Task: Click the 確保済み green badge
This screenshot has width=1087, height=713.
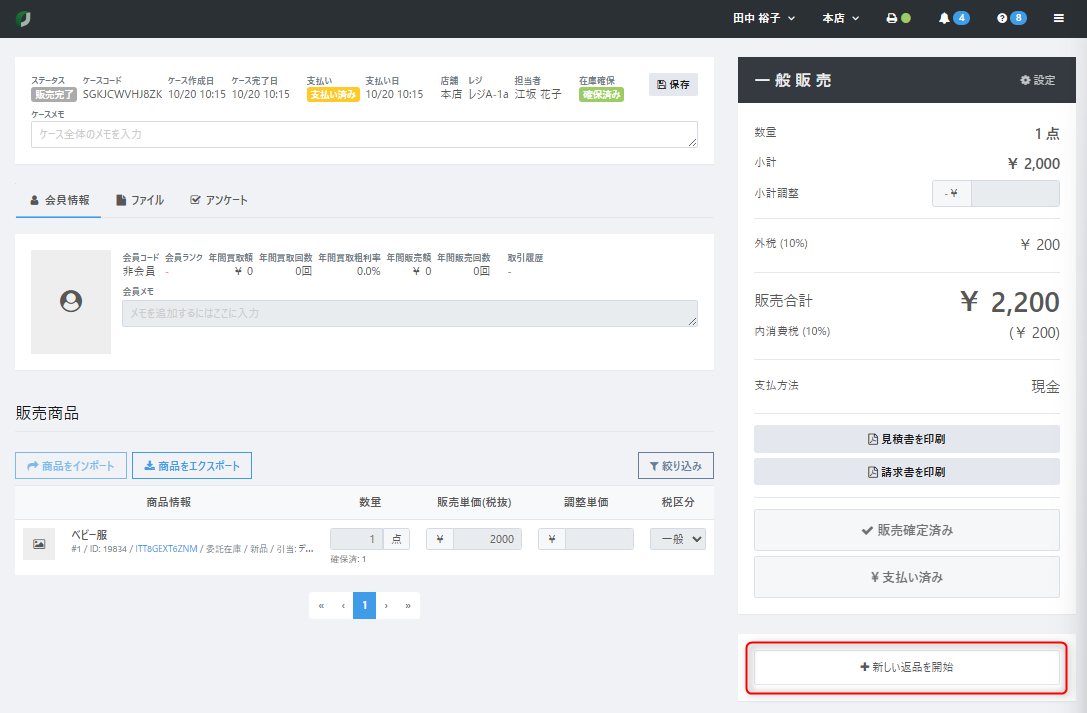Action: (601, 94)
